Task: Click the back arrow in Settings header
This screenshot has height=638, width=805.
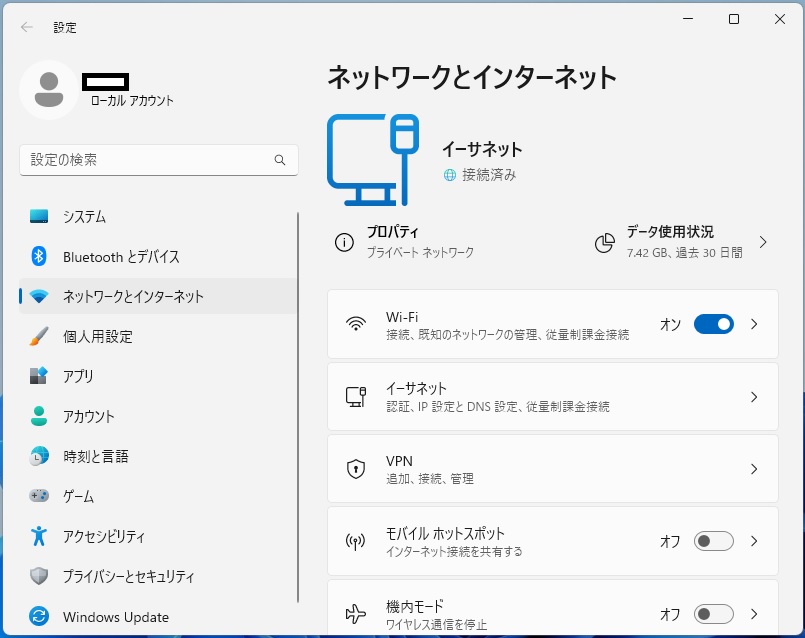Action: [27, 27]
